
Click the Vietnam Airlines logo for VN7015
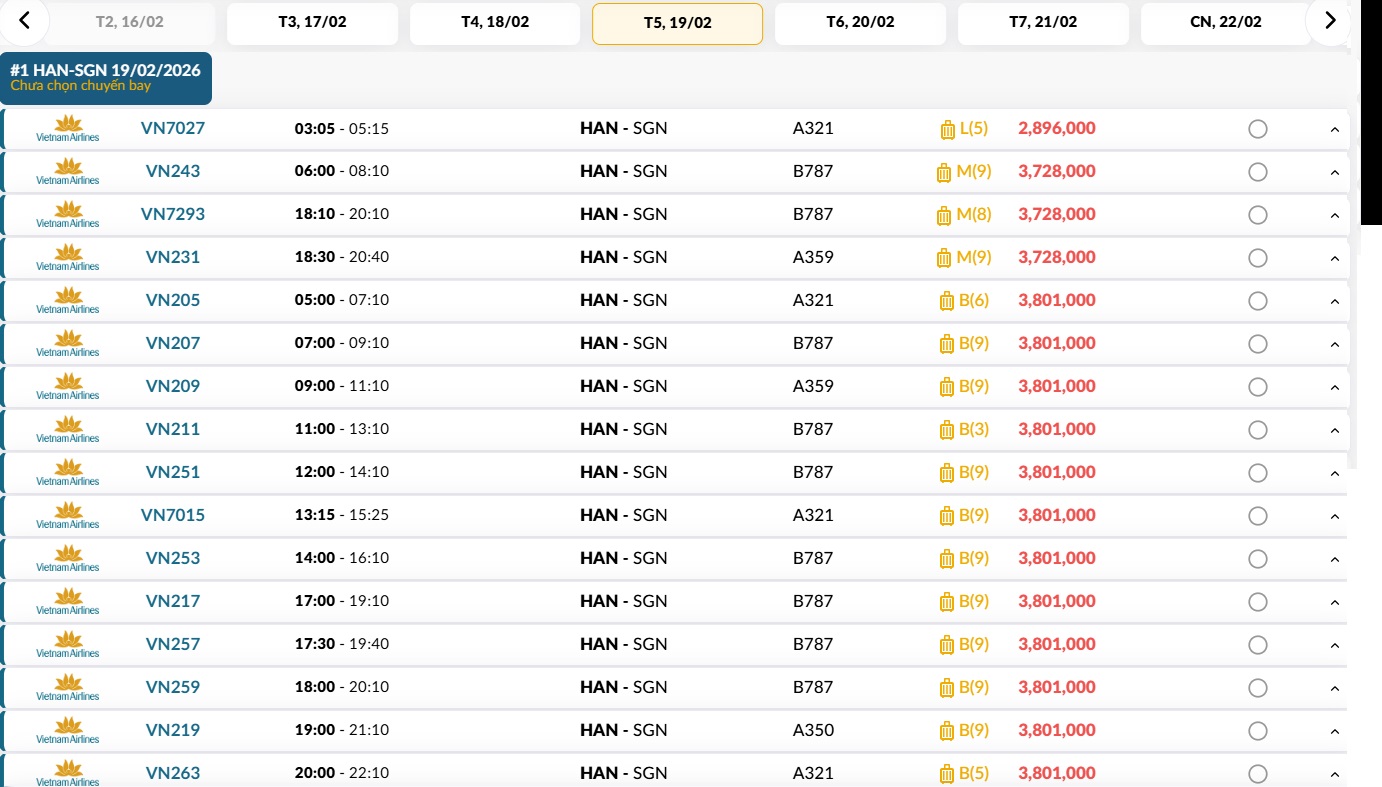pyautogui.click(x=68, y=515)
